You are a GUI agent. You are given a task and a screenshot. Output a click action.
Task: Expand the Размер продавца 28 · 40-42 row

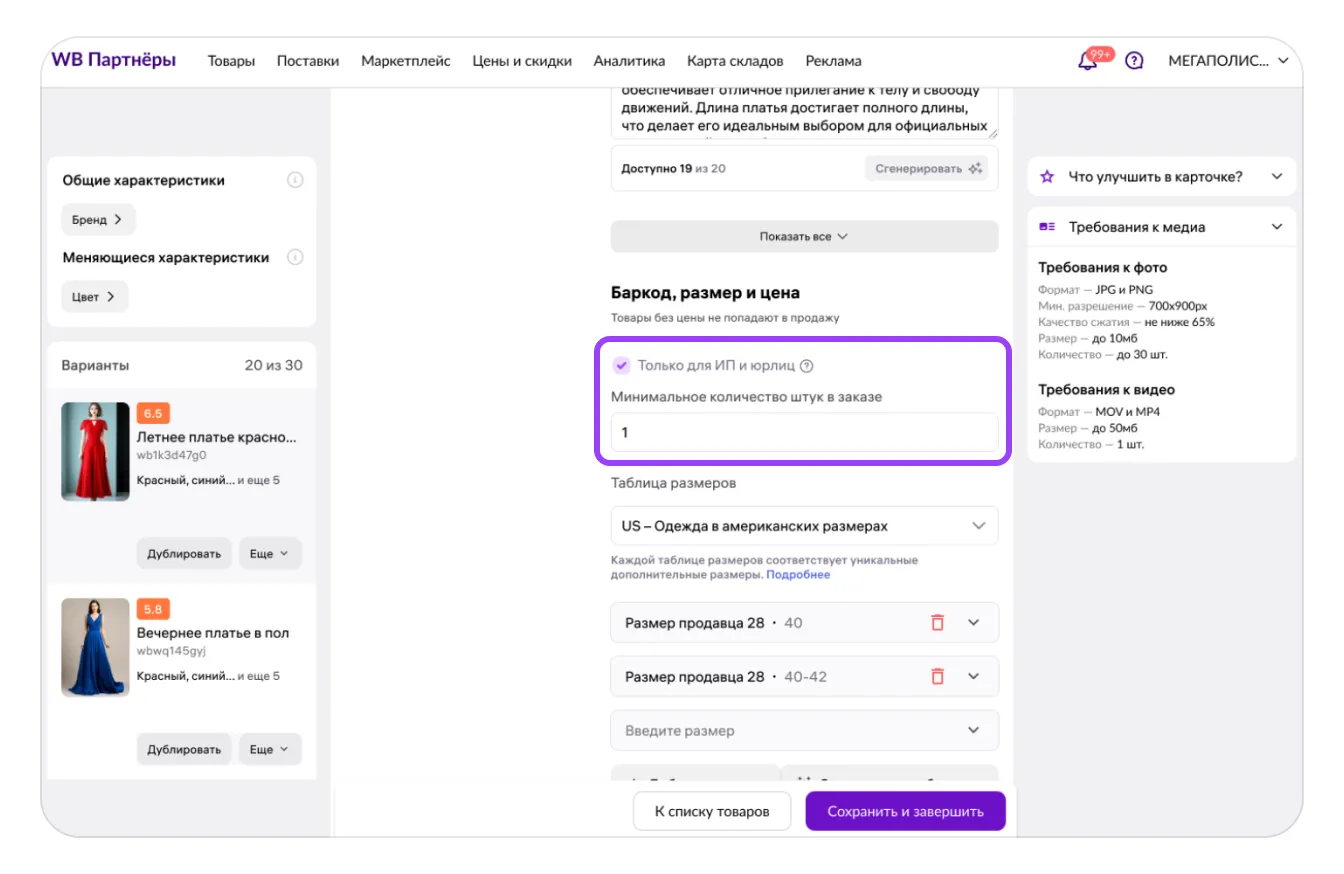(974, 676)
